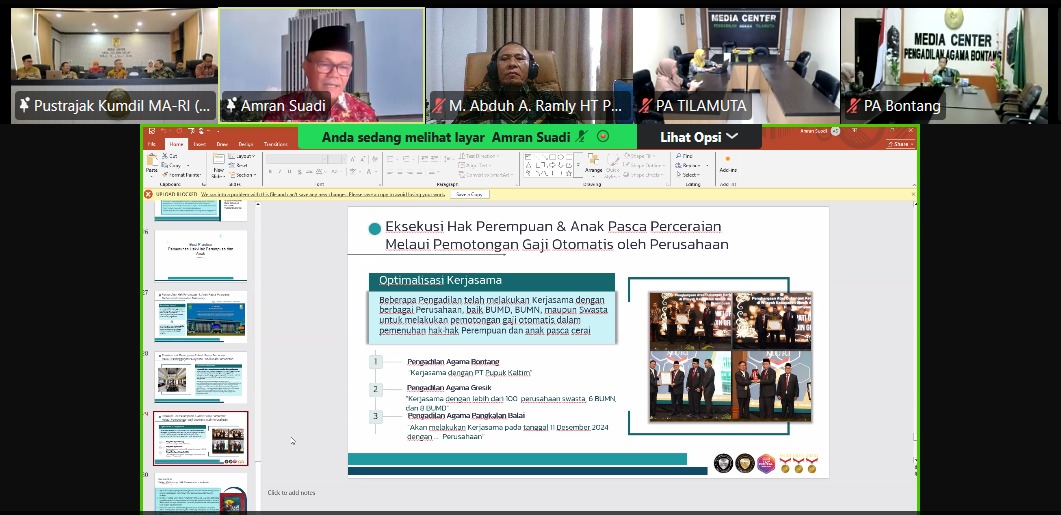Image resolution: width=1061 pixels, height=515 pixels.
Task: Select the slide 27 thumbnail
Action: [x=200, y=317]
